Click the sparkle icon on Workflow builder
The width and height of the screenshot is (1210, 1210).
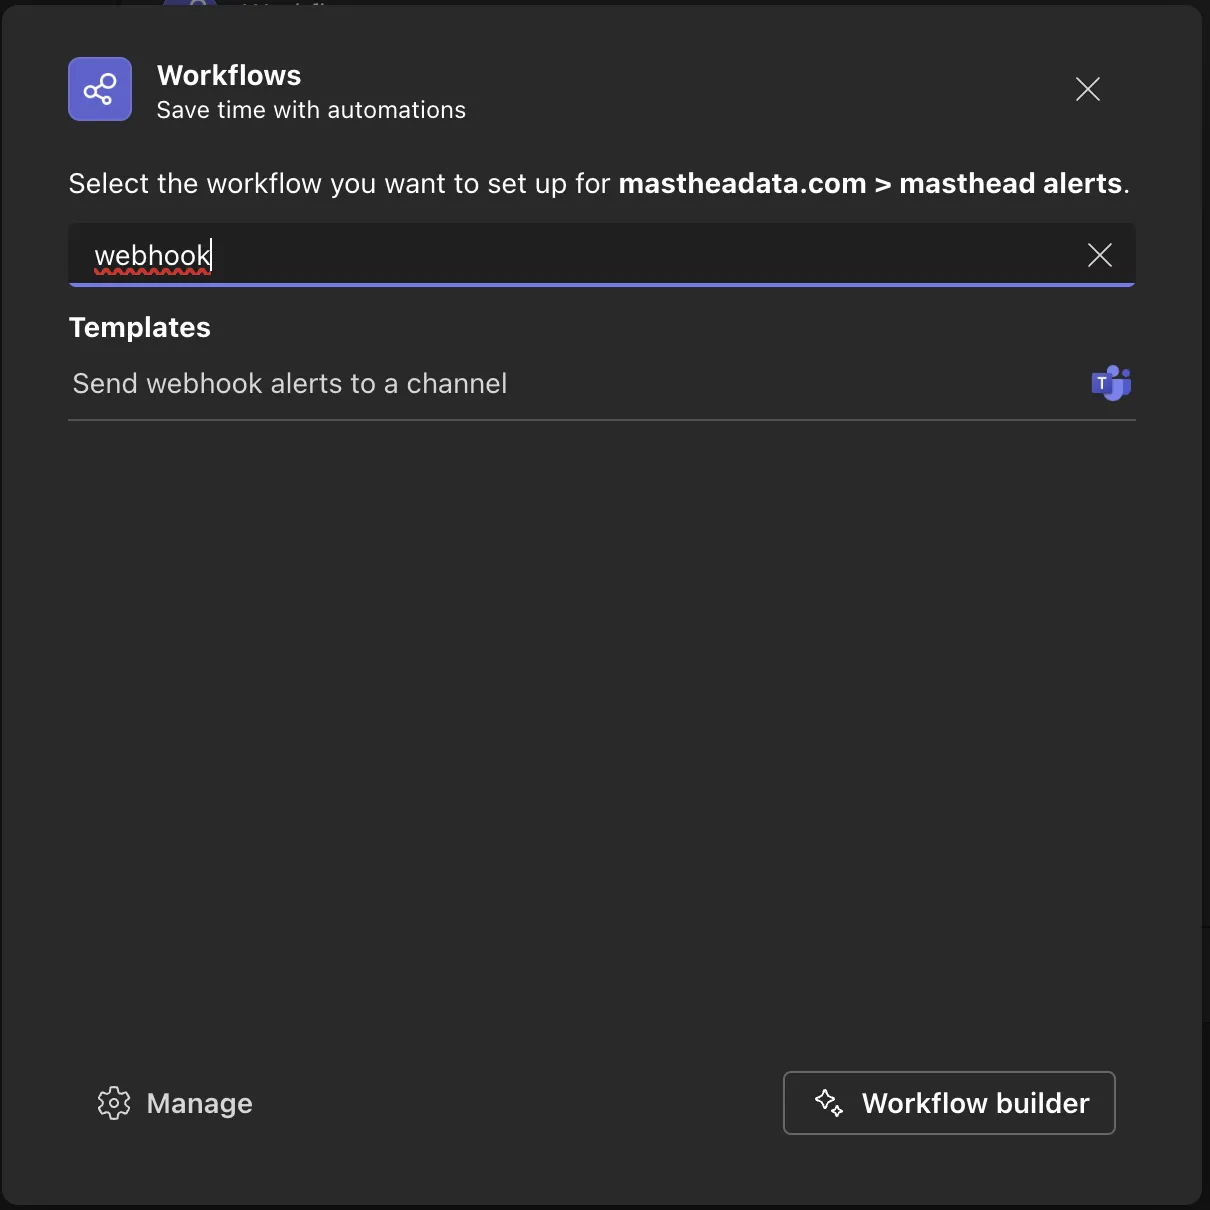[829, 1103]
